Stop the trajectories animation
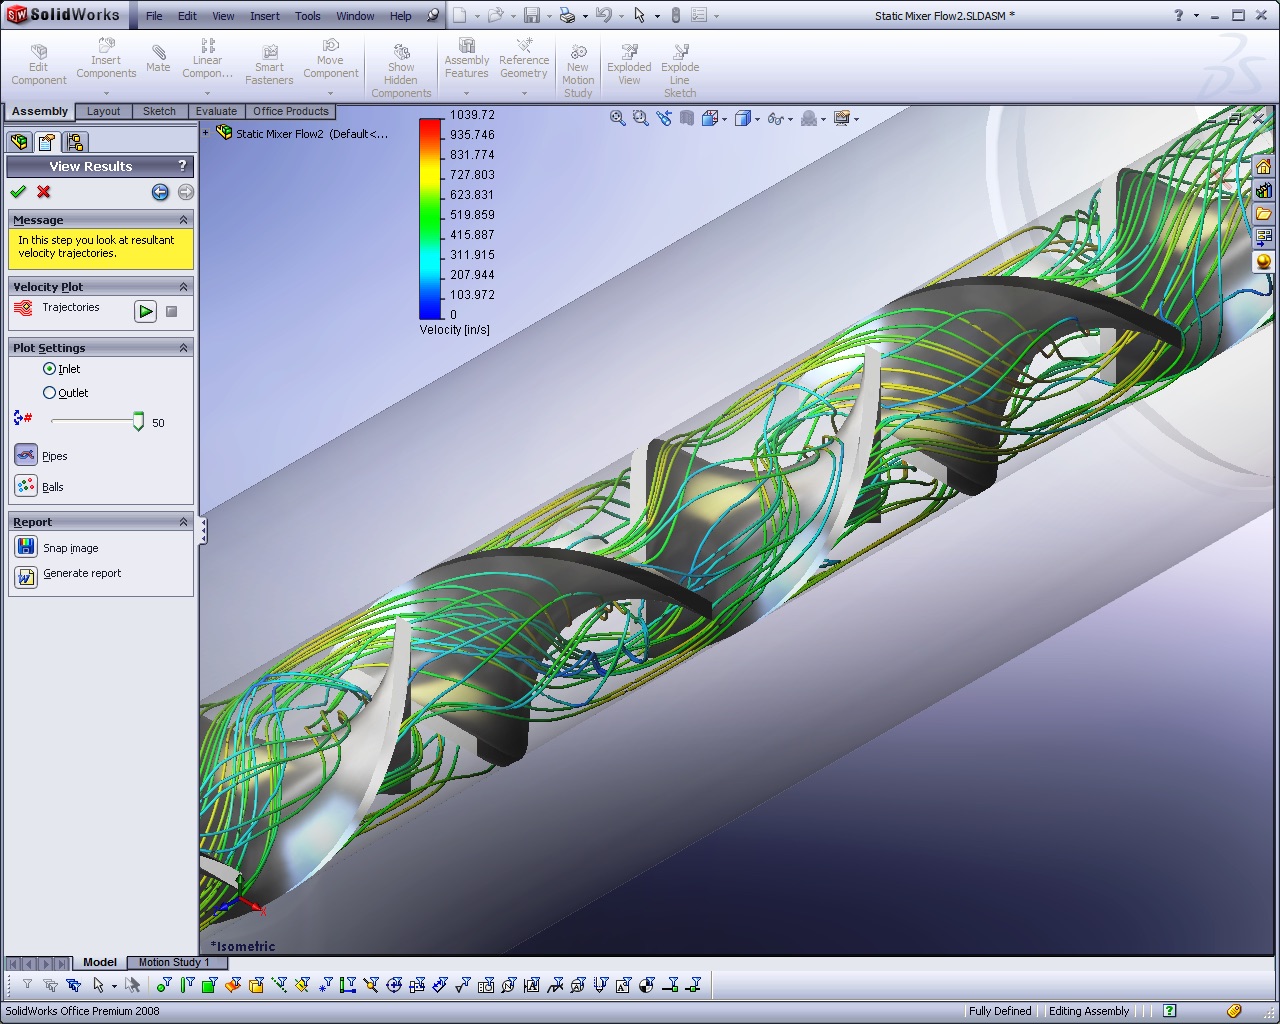Viewport: 1280px width, 1024px height. pyautogui.click(x=172, y=311)
